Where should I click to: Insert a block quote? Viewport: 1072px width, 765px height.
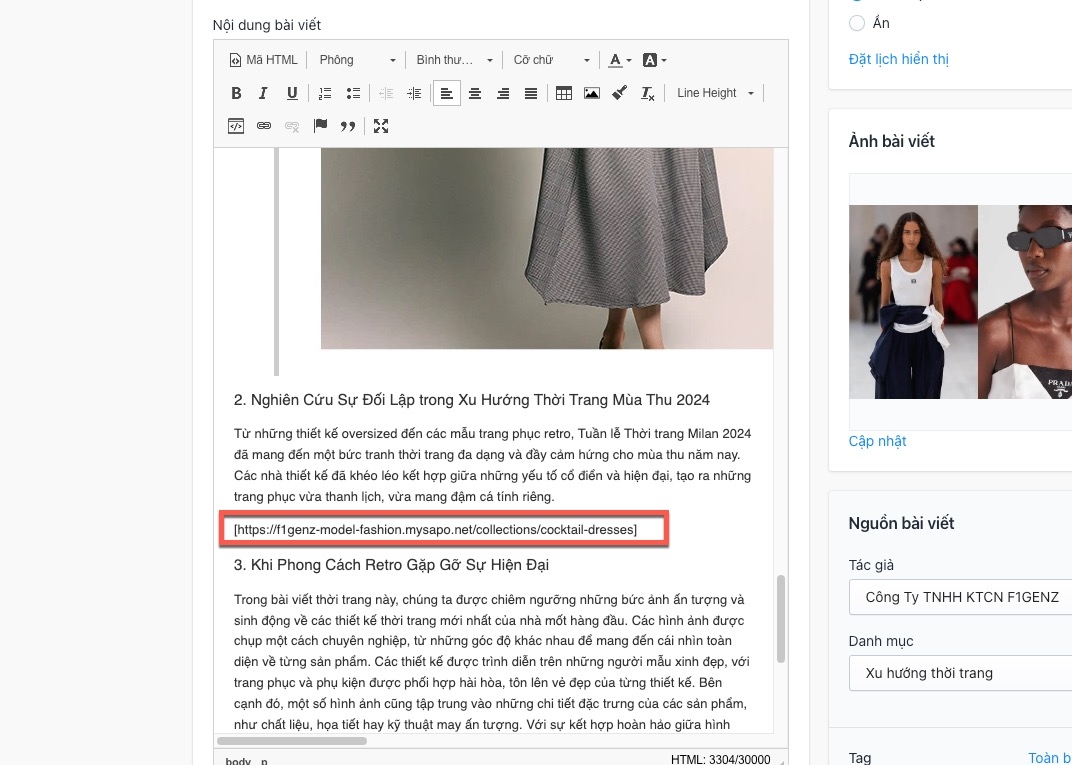(348, 126)
